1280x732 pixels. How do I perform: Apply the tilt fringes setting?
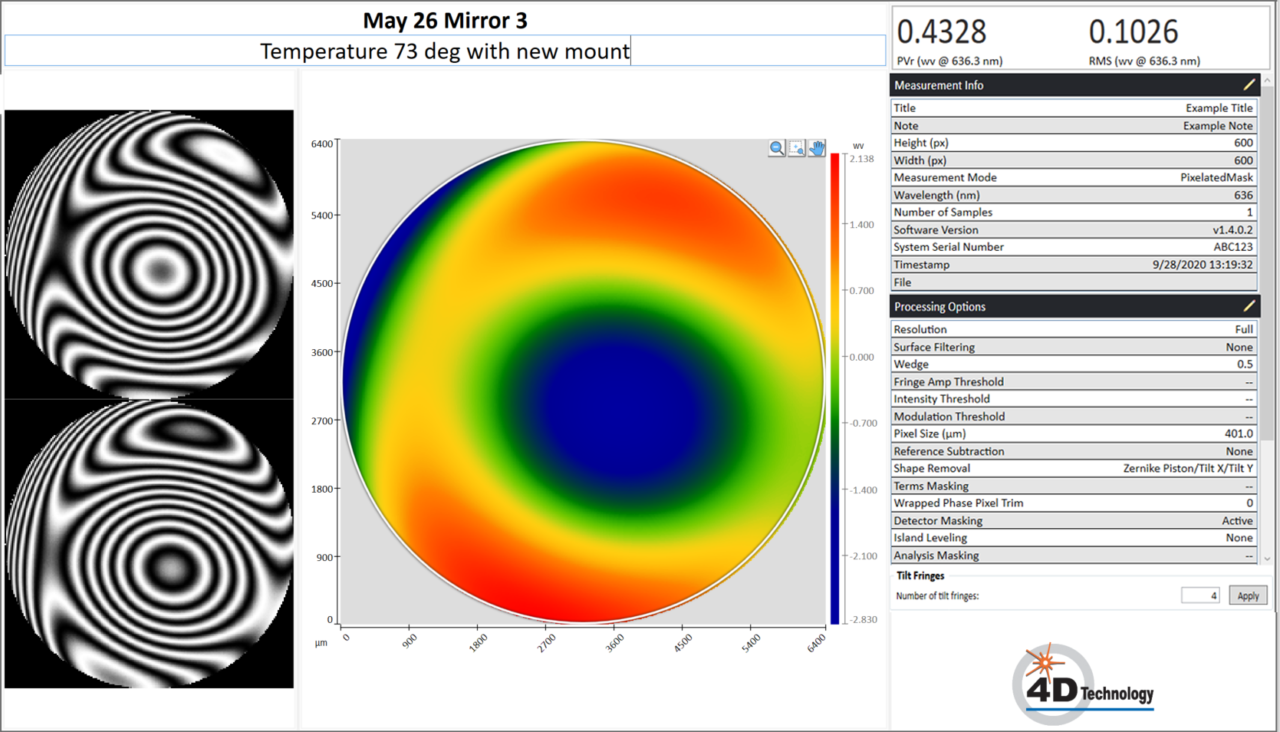pyautogui.click(x=1247, y=595)
